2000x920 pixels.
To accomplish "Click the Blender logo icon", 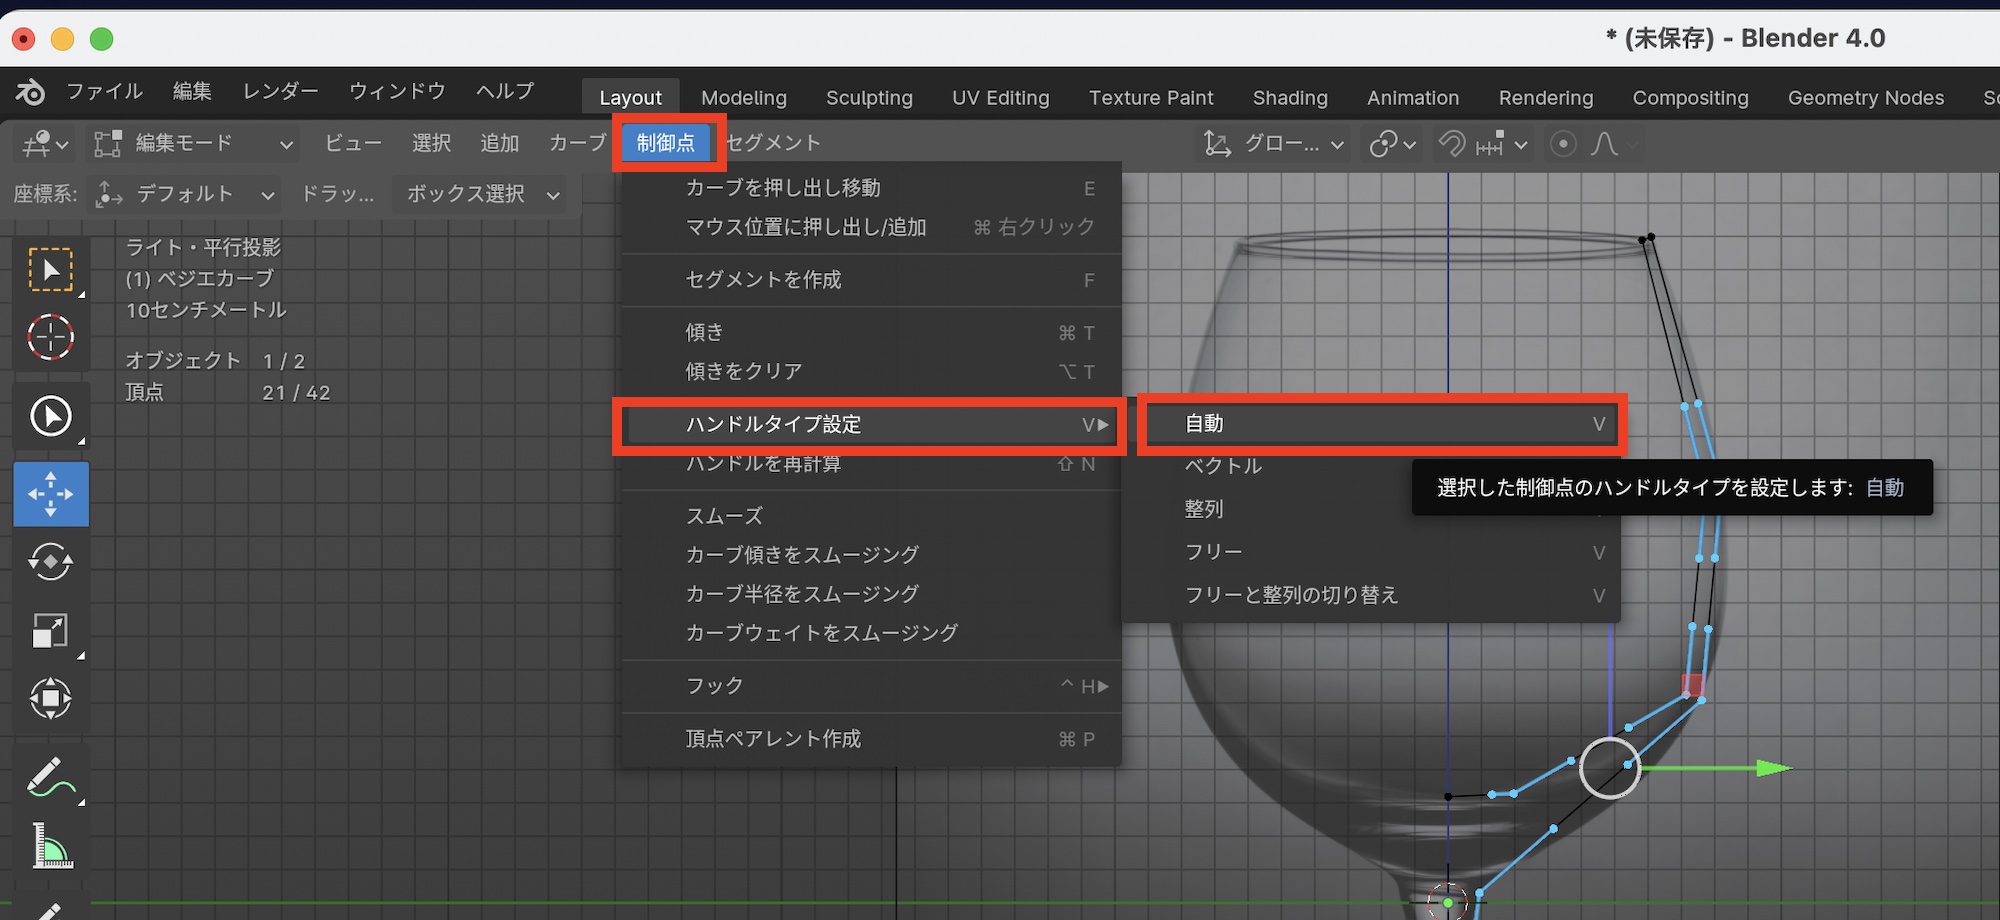I will [30, 92].
